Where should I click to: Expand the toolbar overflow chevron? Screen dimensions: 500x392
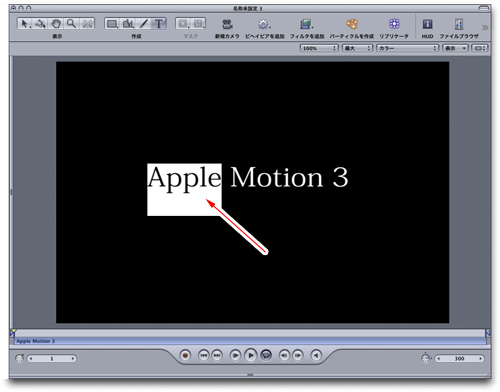485,27
